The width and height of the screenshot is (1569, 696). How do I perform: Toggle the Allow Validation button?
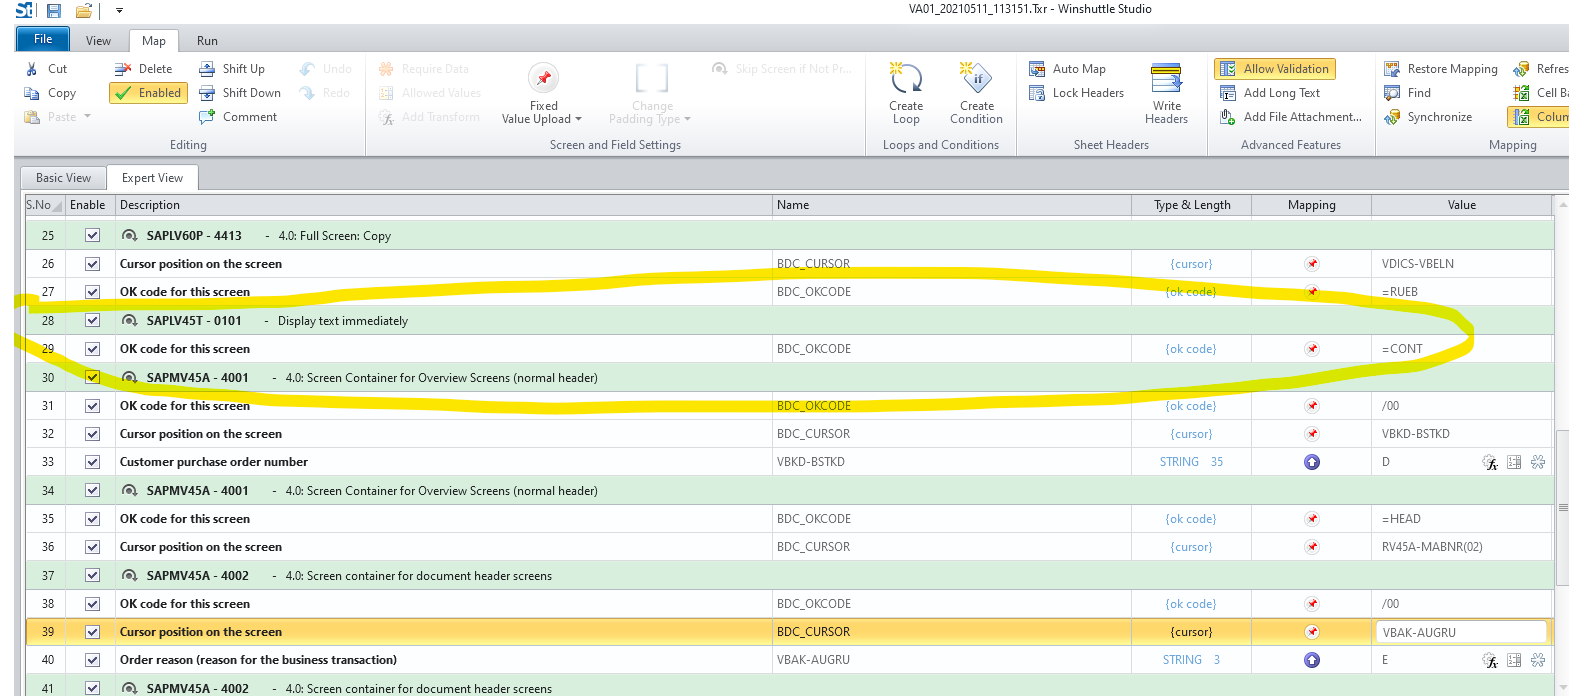[1274, 69]
